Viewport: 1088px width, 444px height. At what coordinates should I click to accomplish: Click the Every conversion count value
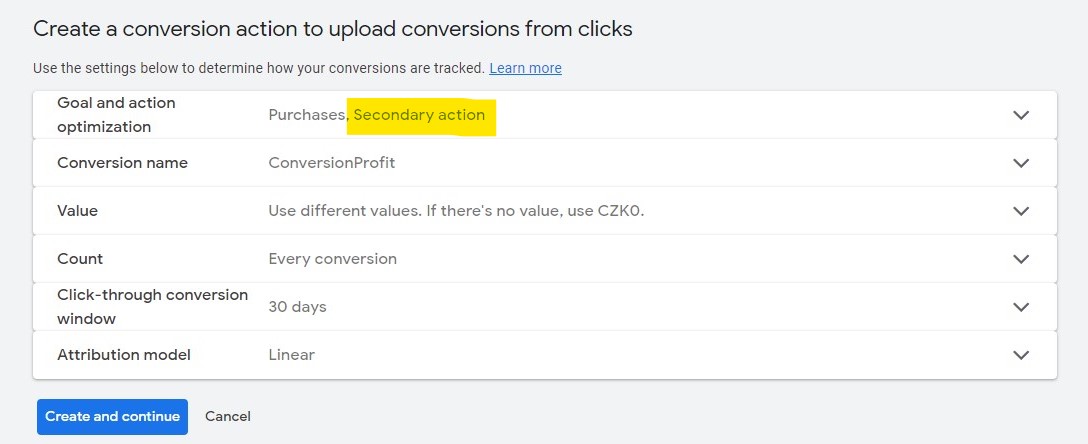click(x=332, y=259)
